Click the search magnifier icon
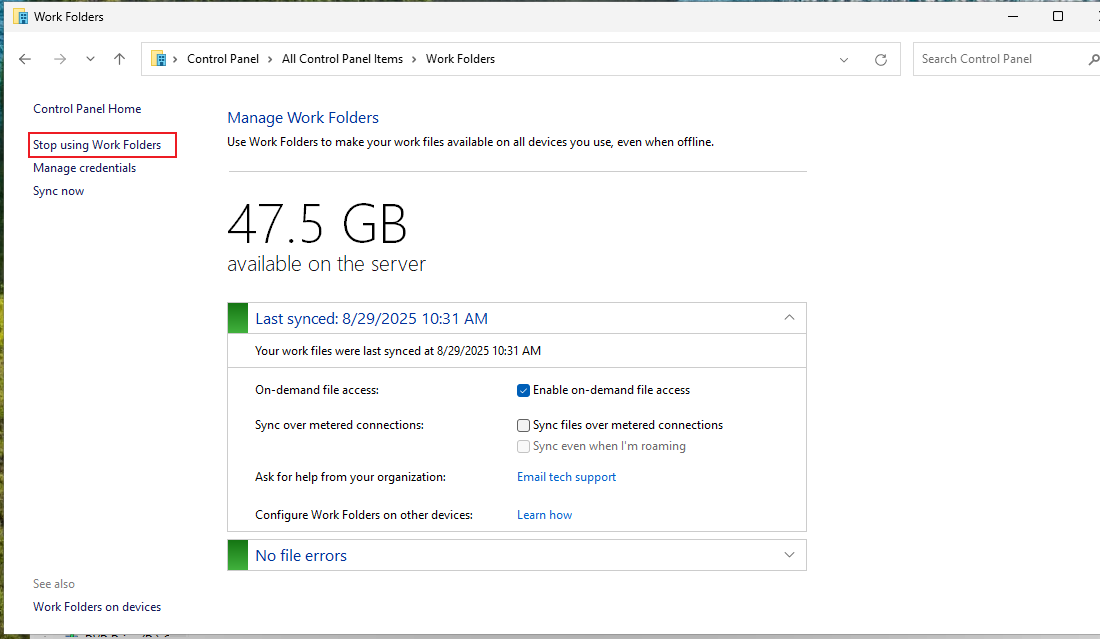The width and height of the screenshot is (1100, 639). (x=1093, y=60)
